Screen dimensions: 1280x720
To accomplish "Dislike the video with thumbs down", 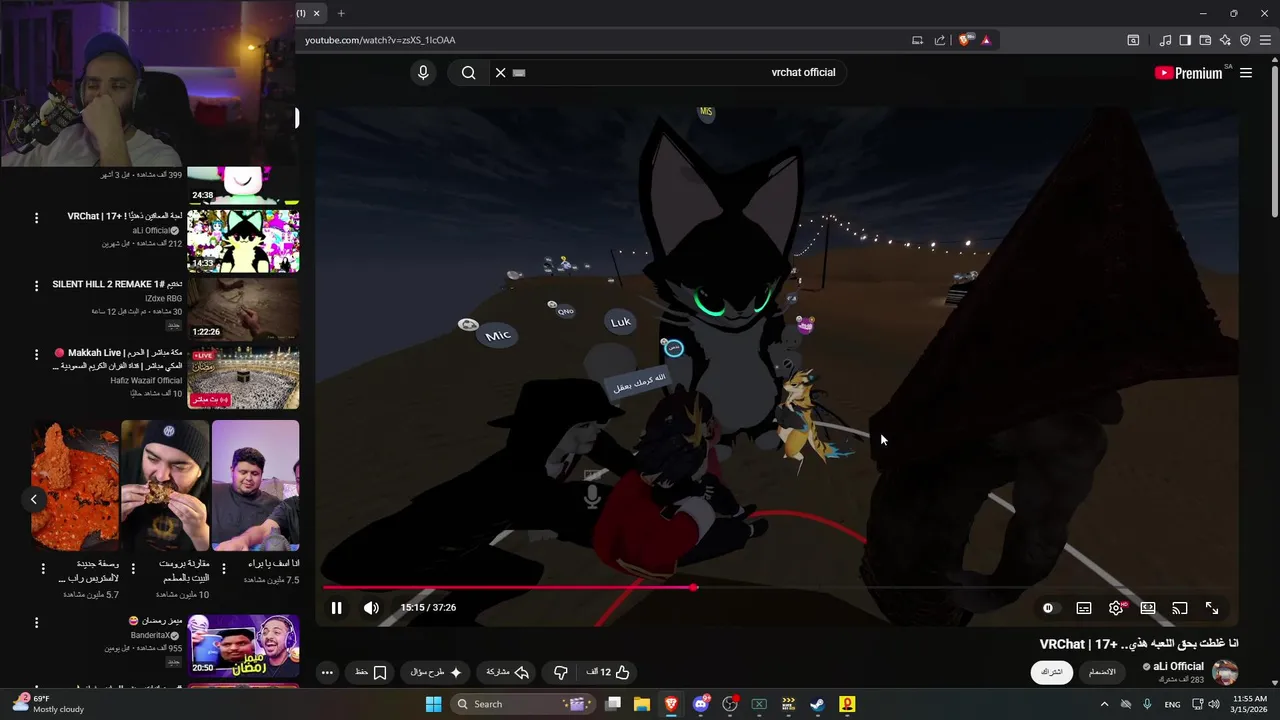I will (561, 672).
